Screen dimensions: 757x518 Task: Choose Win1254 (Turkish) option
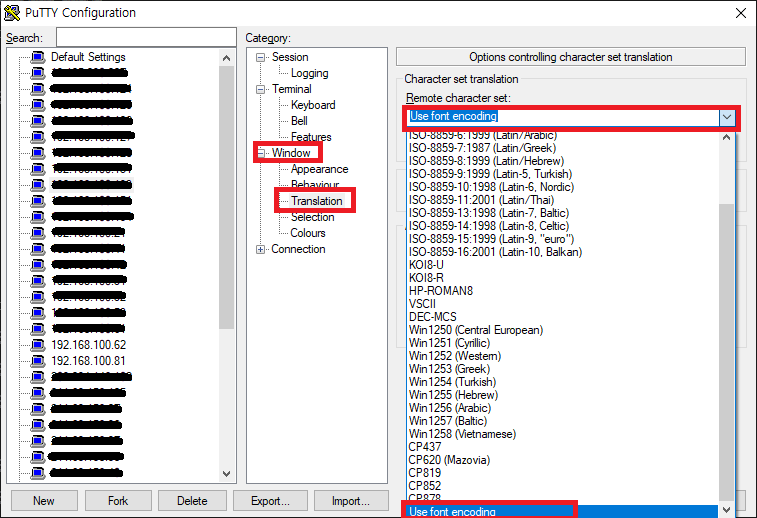pos(452,382)
